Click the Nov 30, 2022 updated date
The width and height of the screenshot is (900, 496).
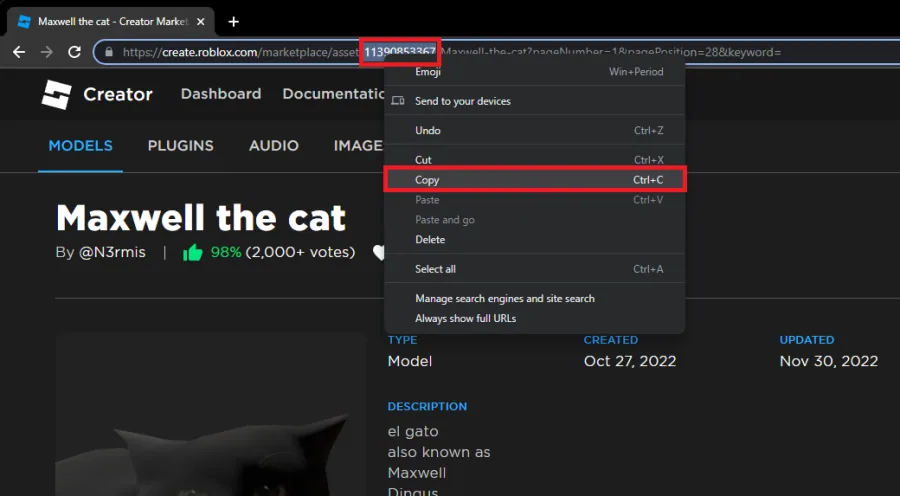[828, 361]
